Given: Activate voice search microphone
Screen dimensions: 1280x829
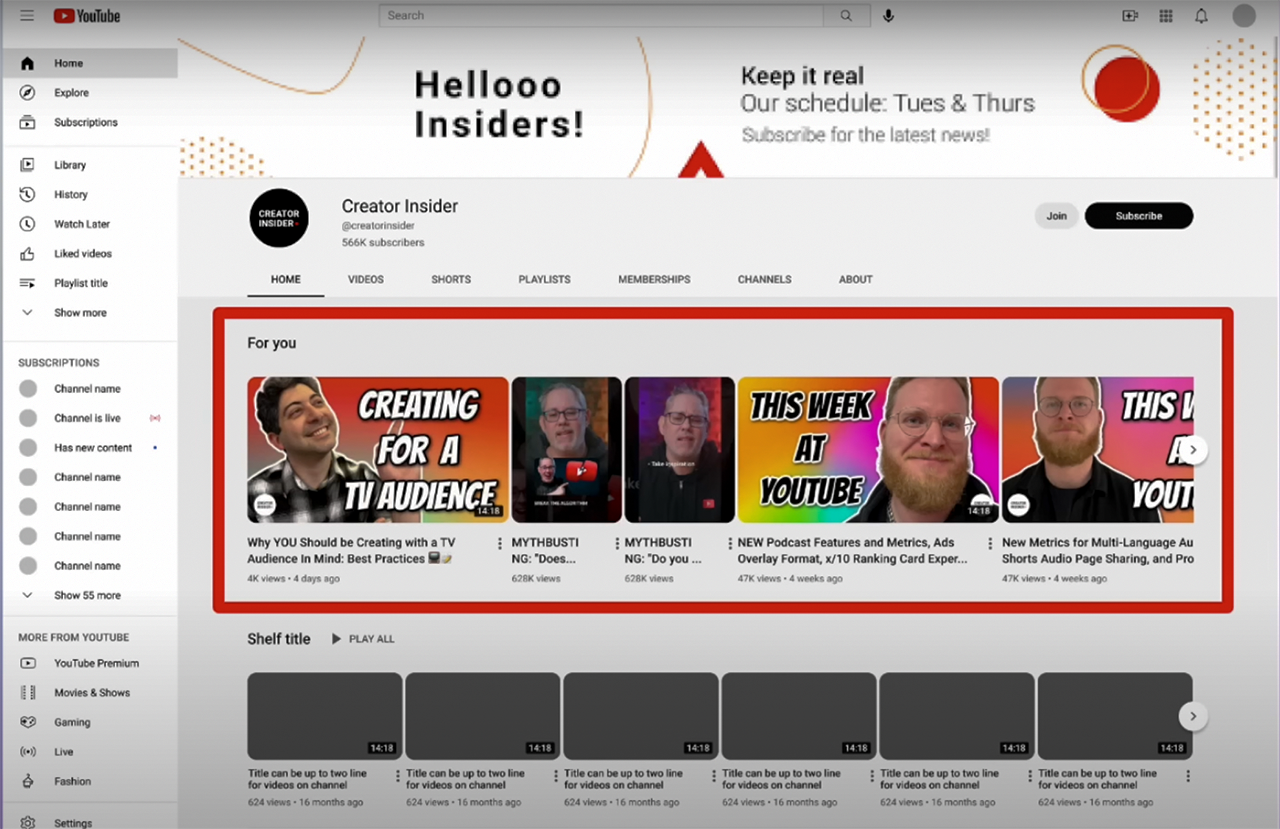Looking at the screenshot, I should (888, 16).
